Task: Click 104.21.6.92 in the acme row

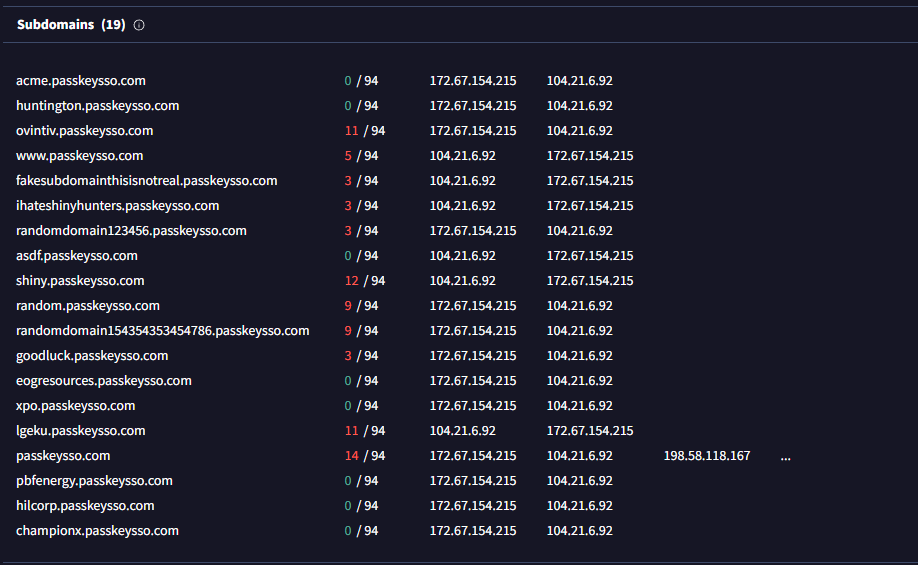Action: click(580, 81)
